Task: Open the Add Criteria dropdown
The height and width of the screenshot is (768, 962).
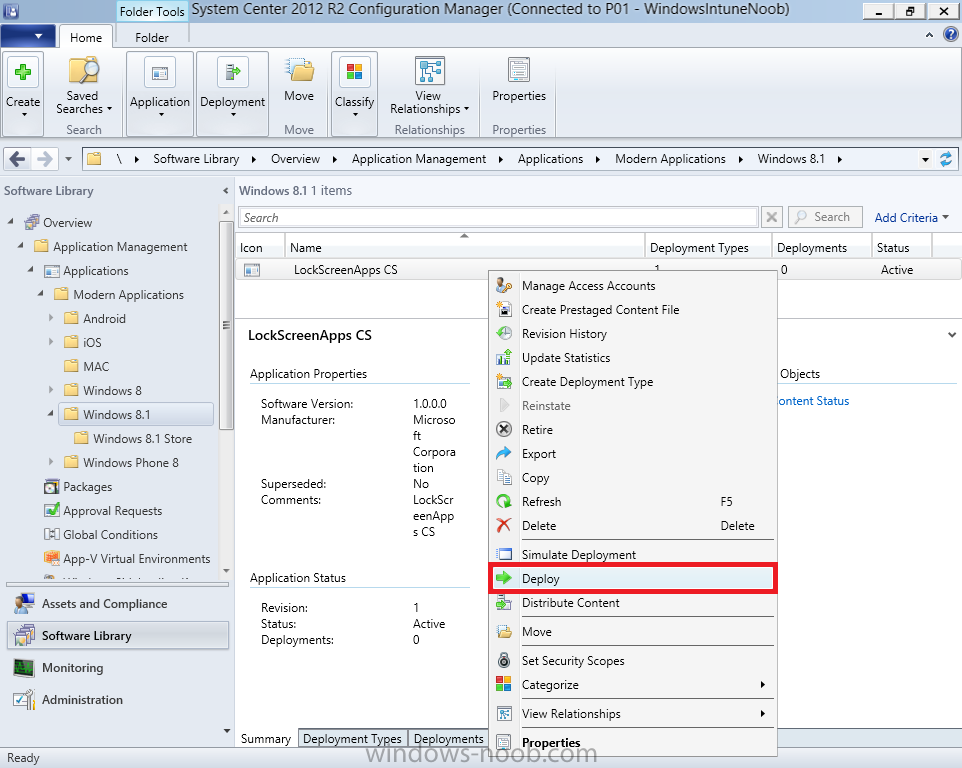Action: [x=912, y=217]
